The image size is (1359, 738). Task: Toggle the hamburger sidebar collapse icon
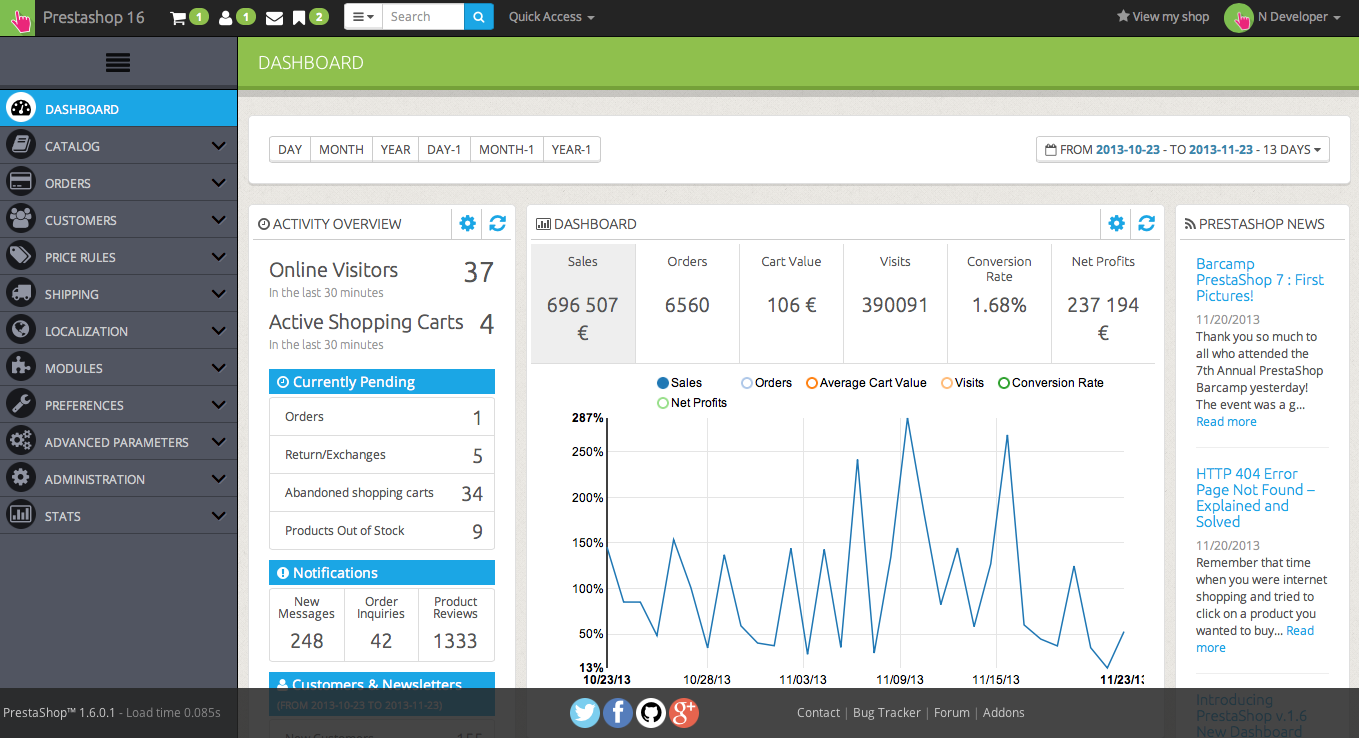pyautogui.click(x=118, y=62)
